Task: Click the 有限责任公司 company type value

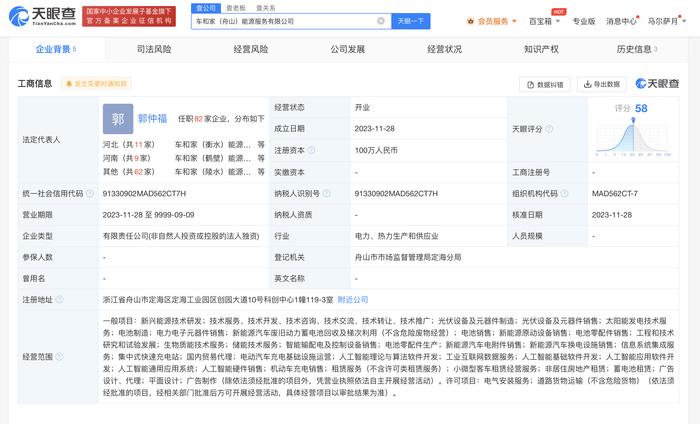Action: [x=181, y=236]
